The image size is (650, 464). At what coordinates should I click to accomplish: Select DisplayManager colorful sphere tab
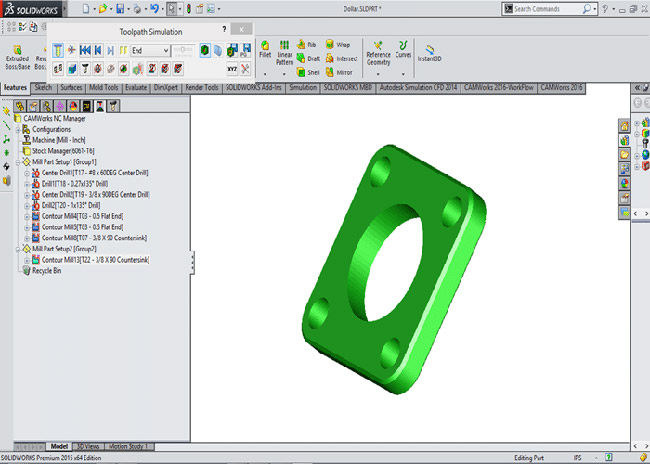(x=73, y=106)
